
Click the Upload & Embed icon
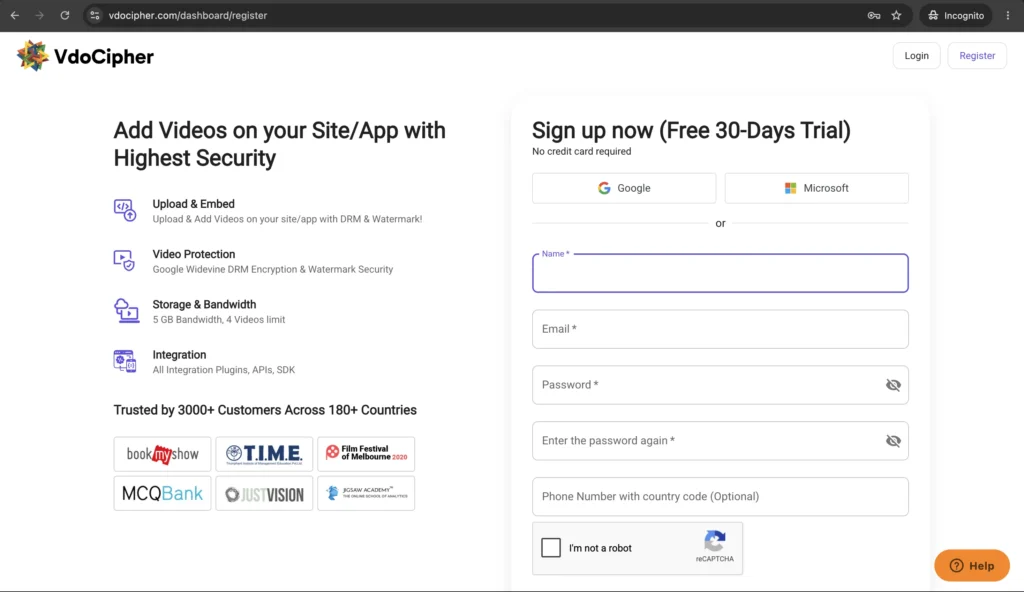[125, 210]
